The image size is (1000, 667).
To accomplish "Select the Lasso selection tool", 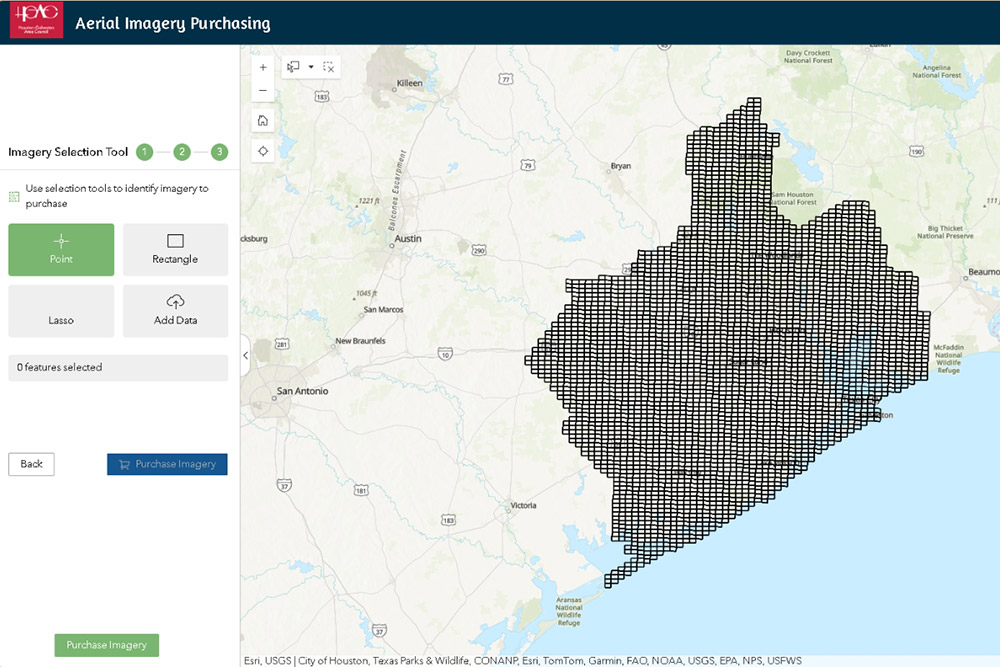I will click(61, 311).
